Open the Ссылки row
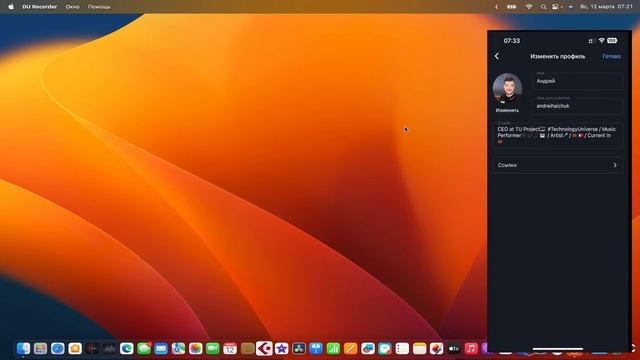The width and height of the screenshot is (640, 360). (x=558, y=165)
